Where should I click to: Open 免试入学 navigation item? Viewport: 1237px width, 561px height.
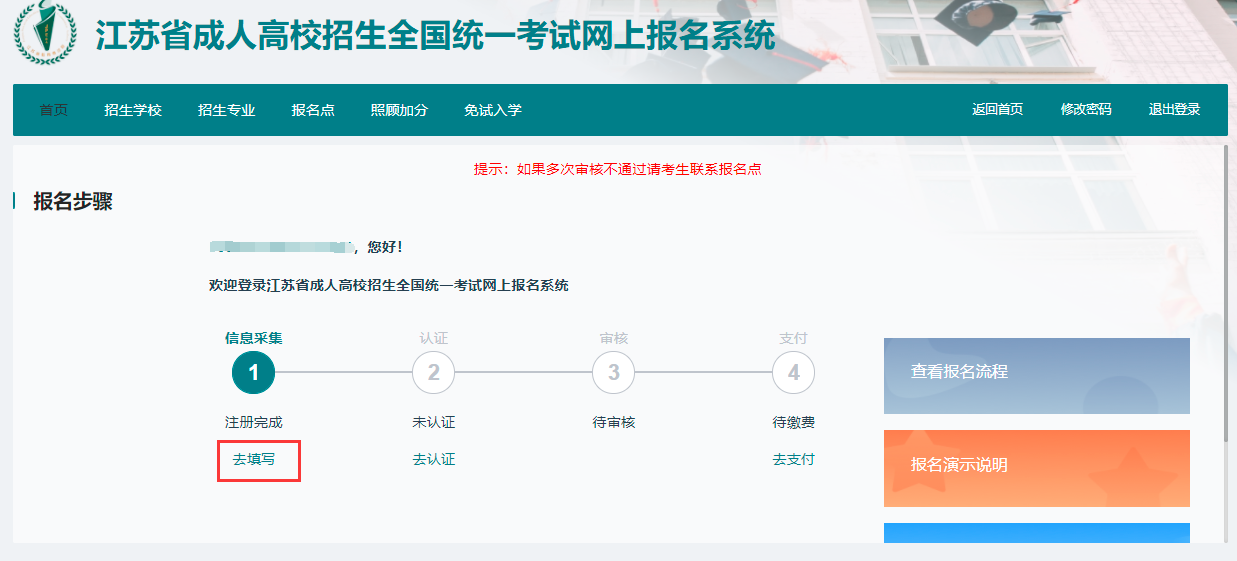pyautogui.click(x=493, y=110)
